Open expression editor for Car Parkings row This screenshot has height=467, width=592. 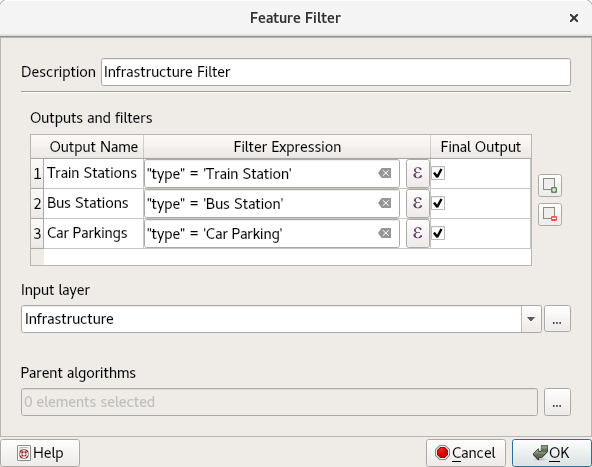[418, 233]
